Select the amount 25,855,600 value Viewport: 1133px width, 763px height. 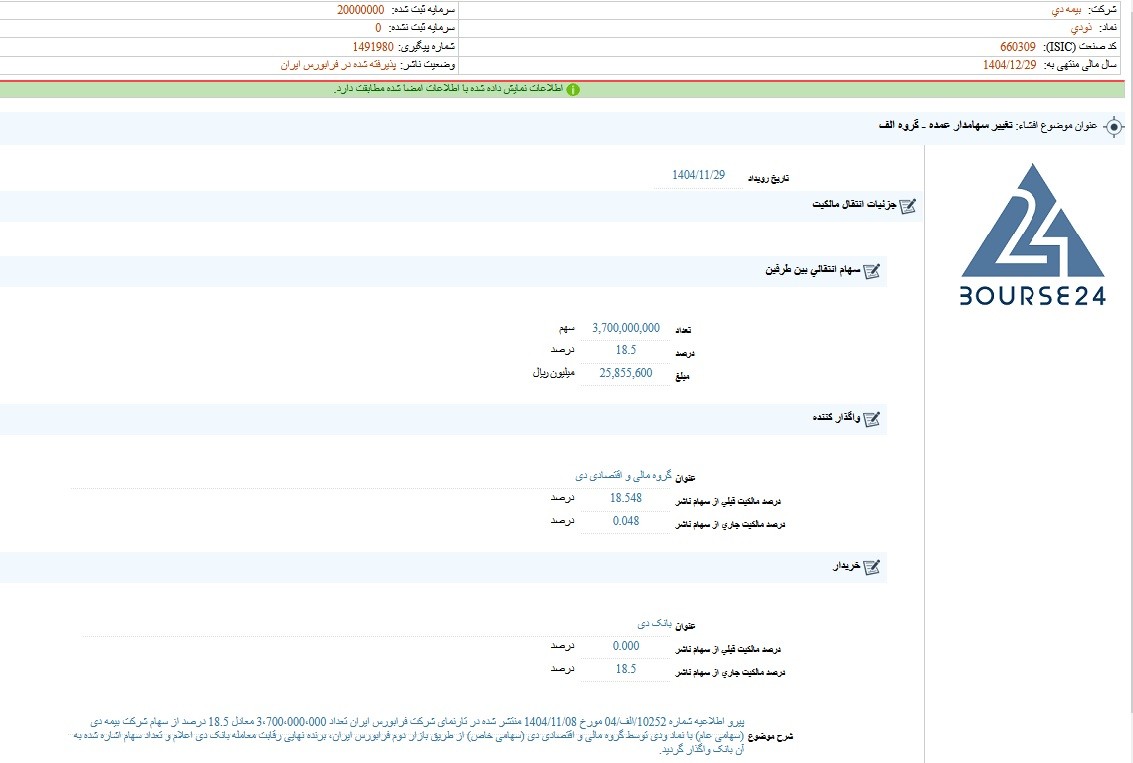(626, 373)
